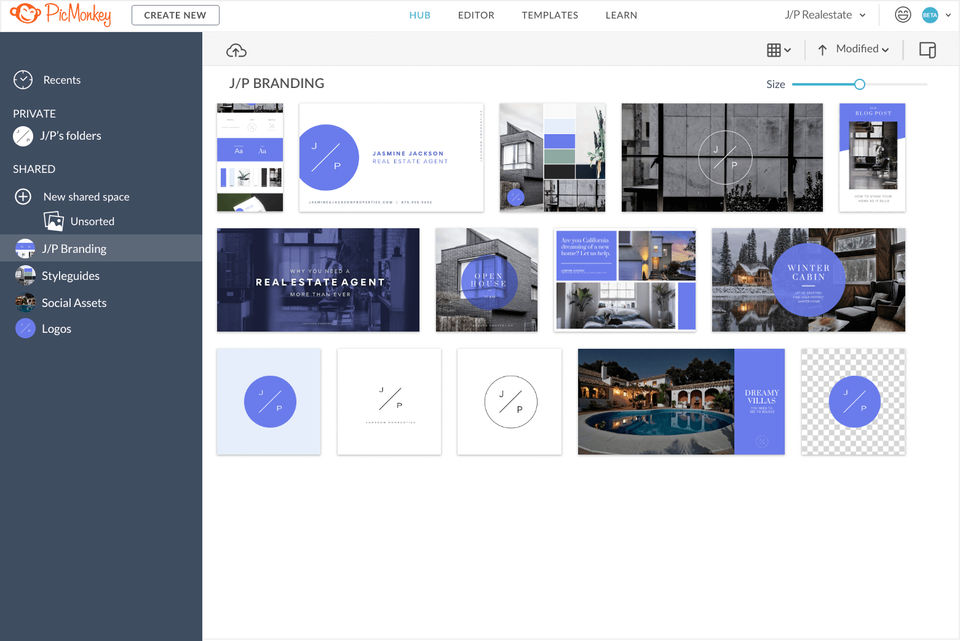Click the Recents clock icon
The width and height of the screenshot is (960, 641).
pyautogui.click(x=23, y=80)
